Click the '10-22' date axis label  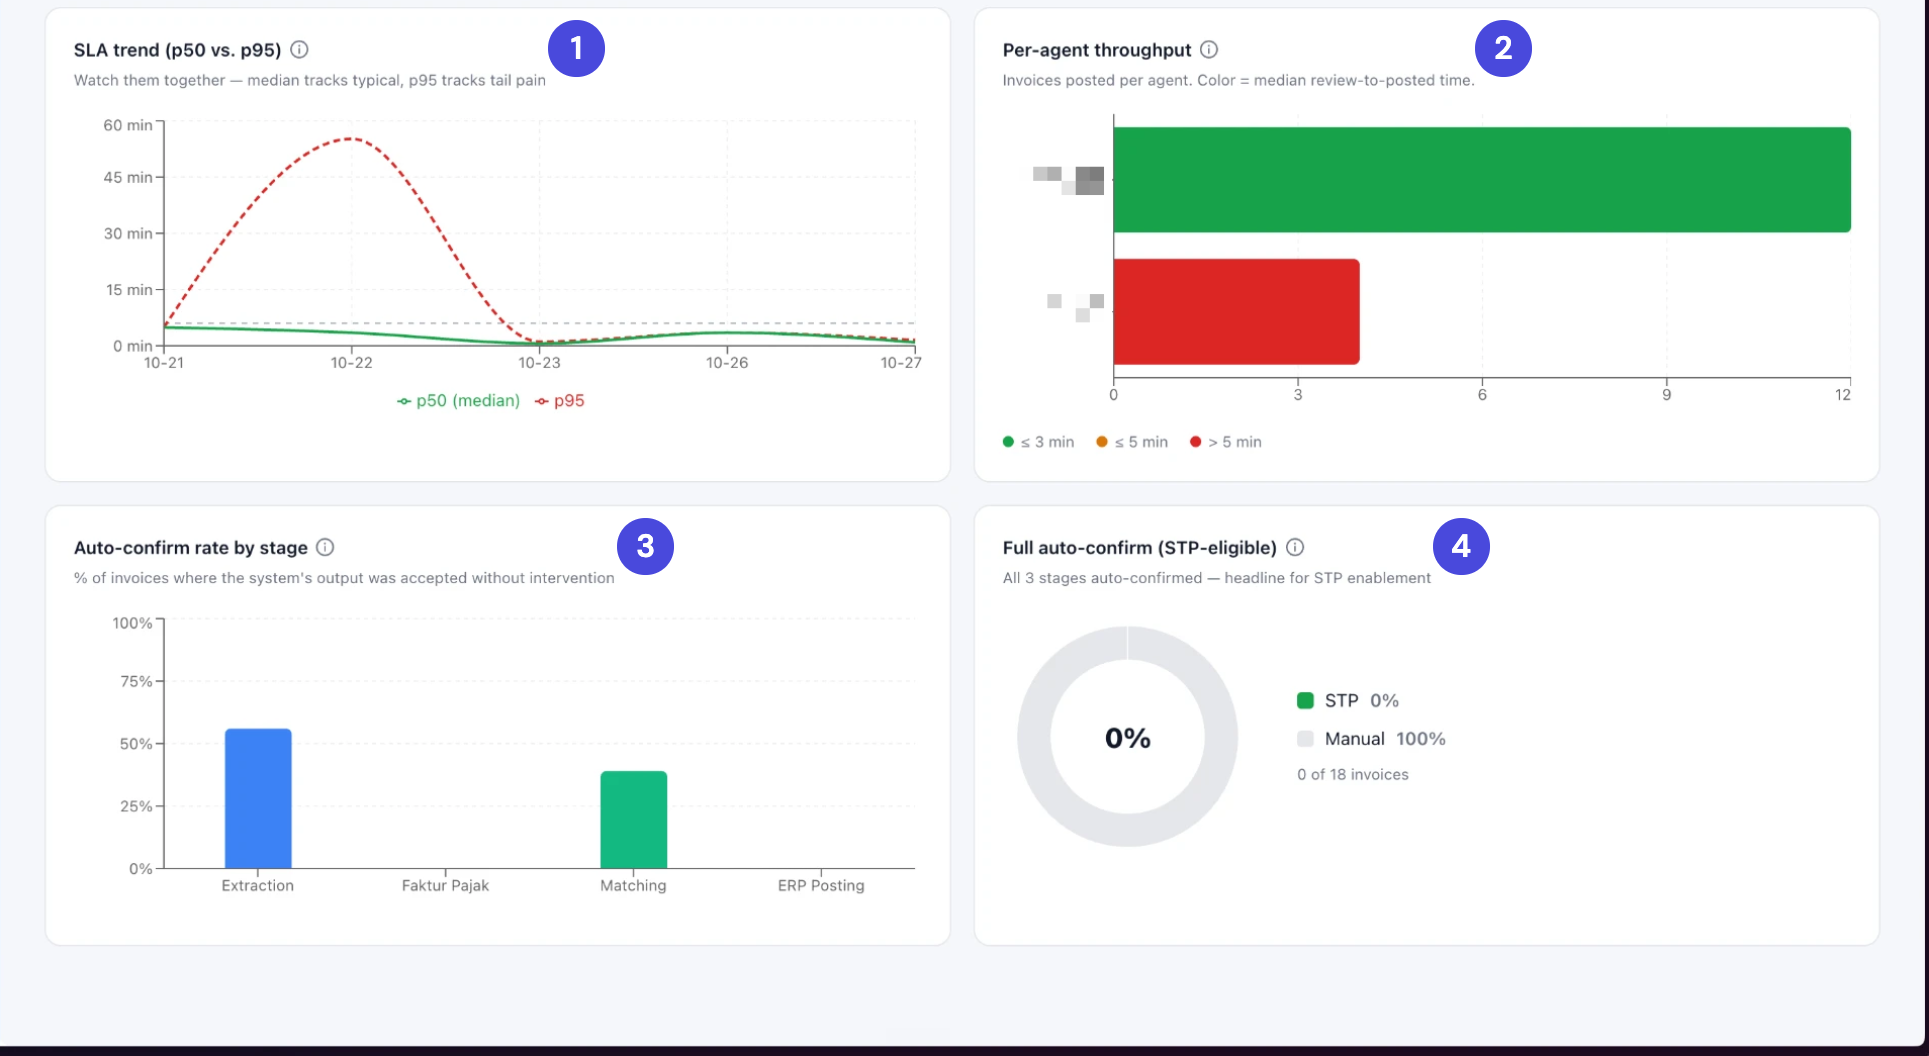coord(352,363)
